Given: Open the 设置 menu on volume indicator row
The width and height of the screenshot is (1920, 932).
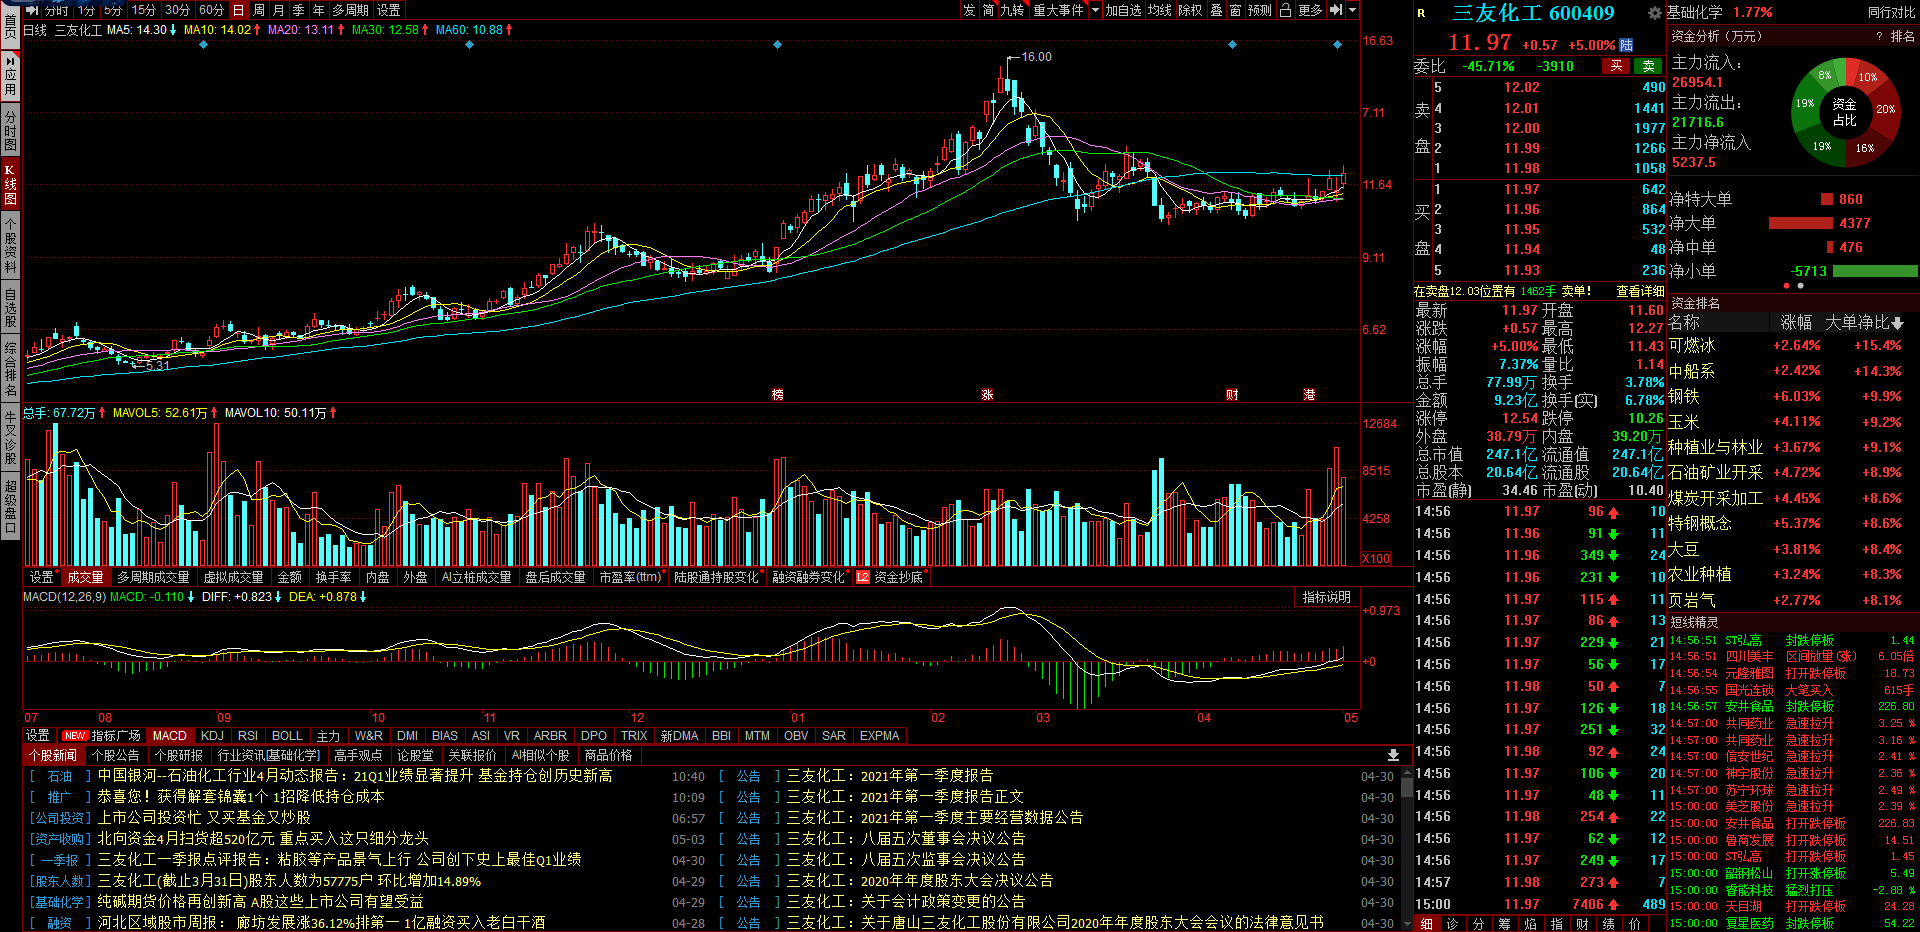Looking at the screenshot, I should pos(42,577).
